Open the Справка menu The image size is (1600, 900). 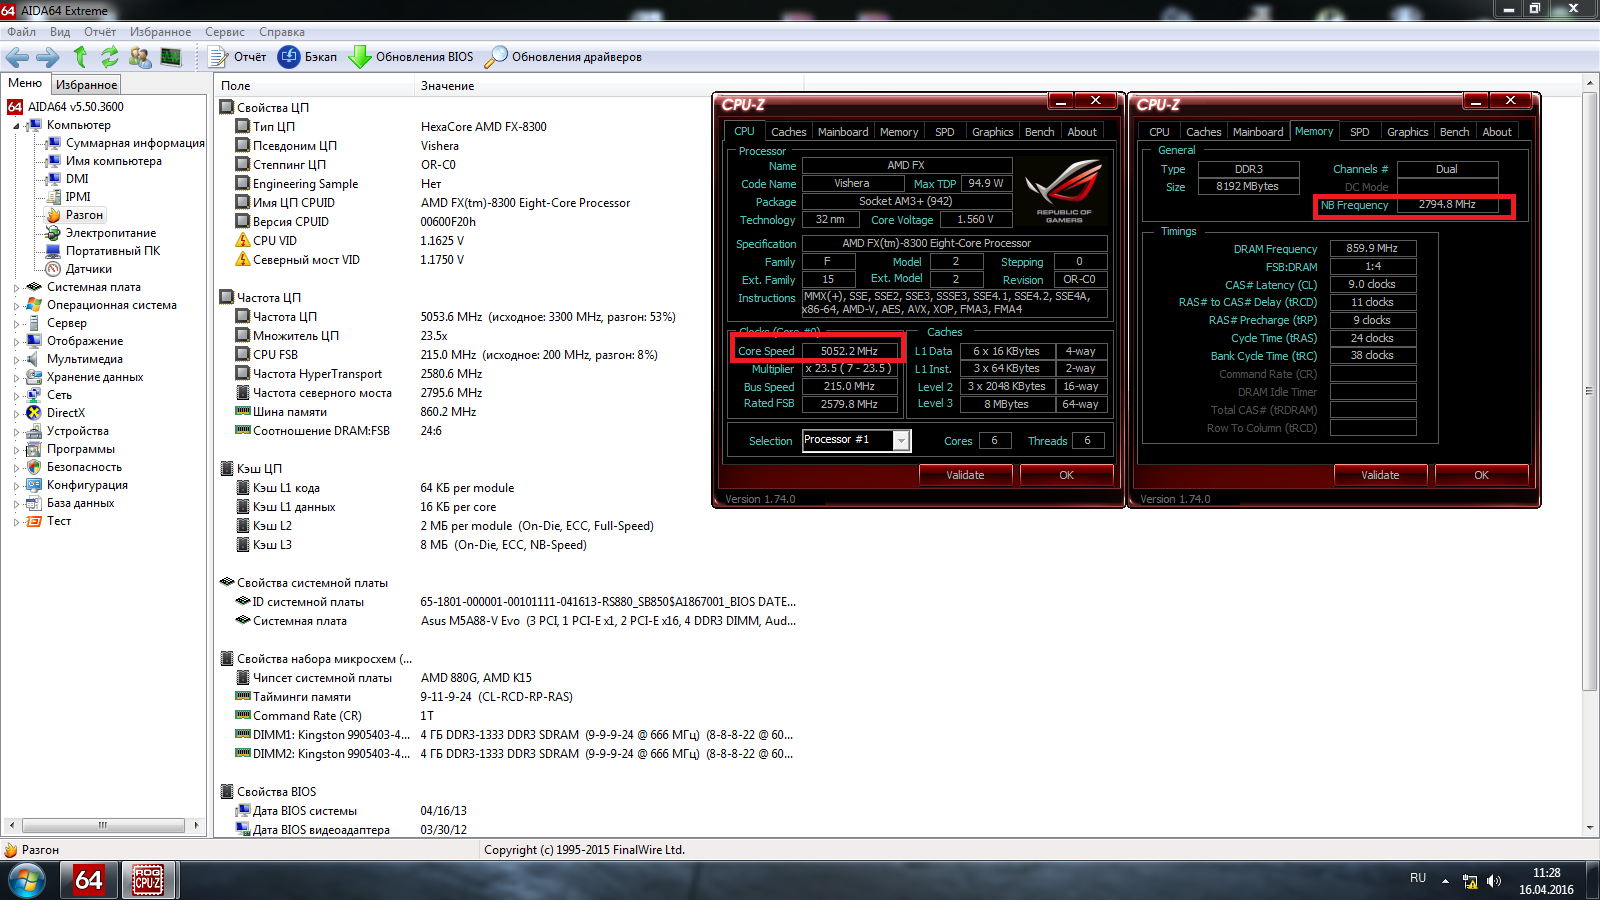click(282, 32)
